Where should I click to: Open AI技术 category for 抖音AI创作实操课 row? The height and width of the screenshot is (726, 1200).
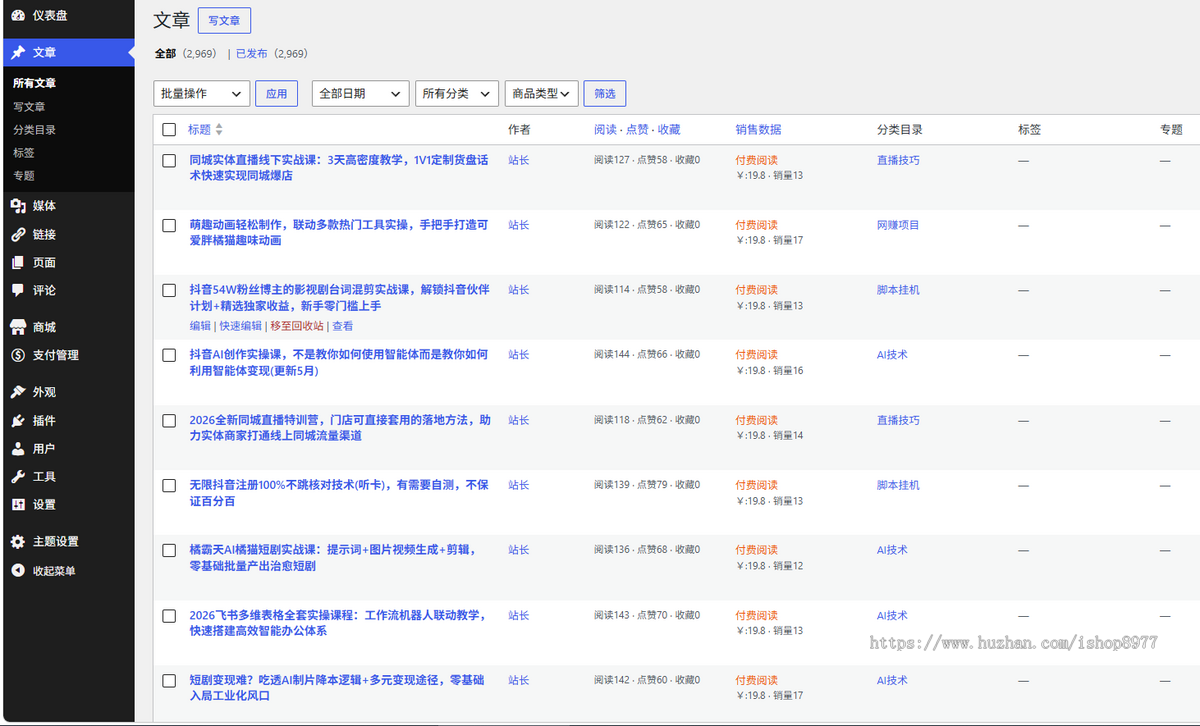892,355
